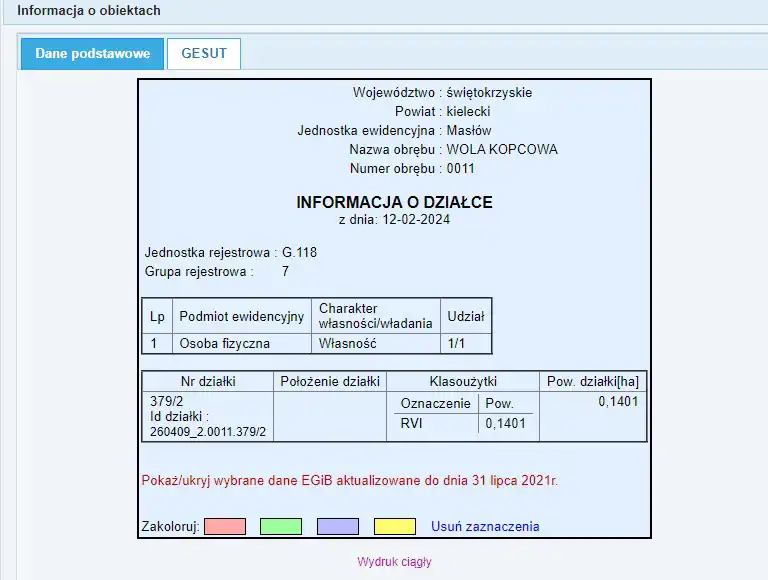Click the Klasoużytki column header
The width and height of the screenshot is (768, 580).
[x=463, y=381]
